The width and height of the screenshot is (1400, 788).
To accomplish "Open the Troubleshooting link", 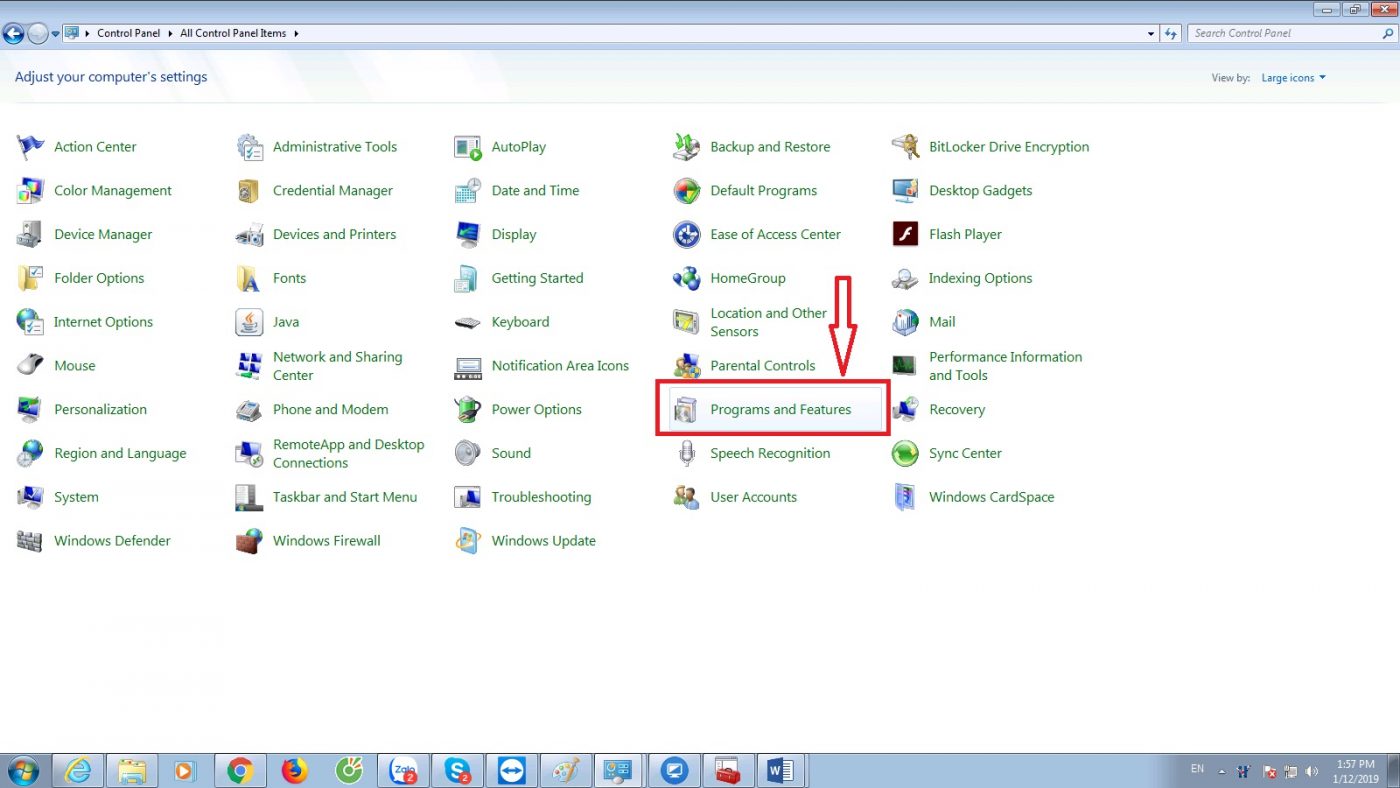I will [x=541, y=497].
